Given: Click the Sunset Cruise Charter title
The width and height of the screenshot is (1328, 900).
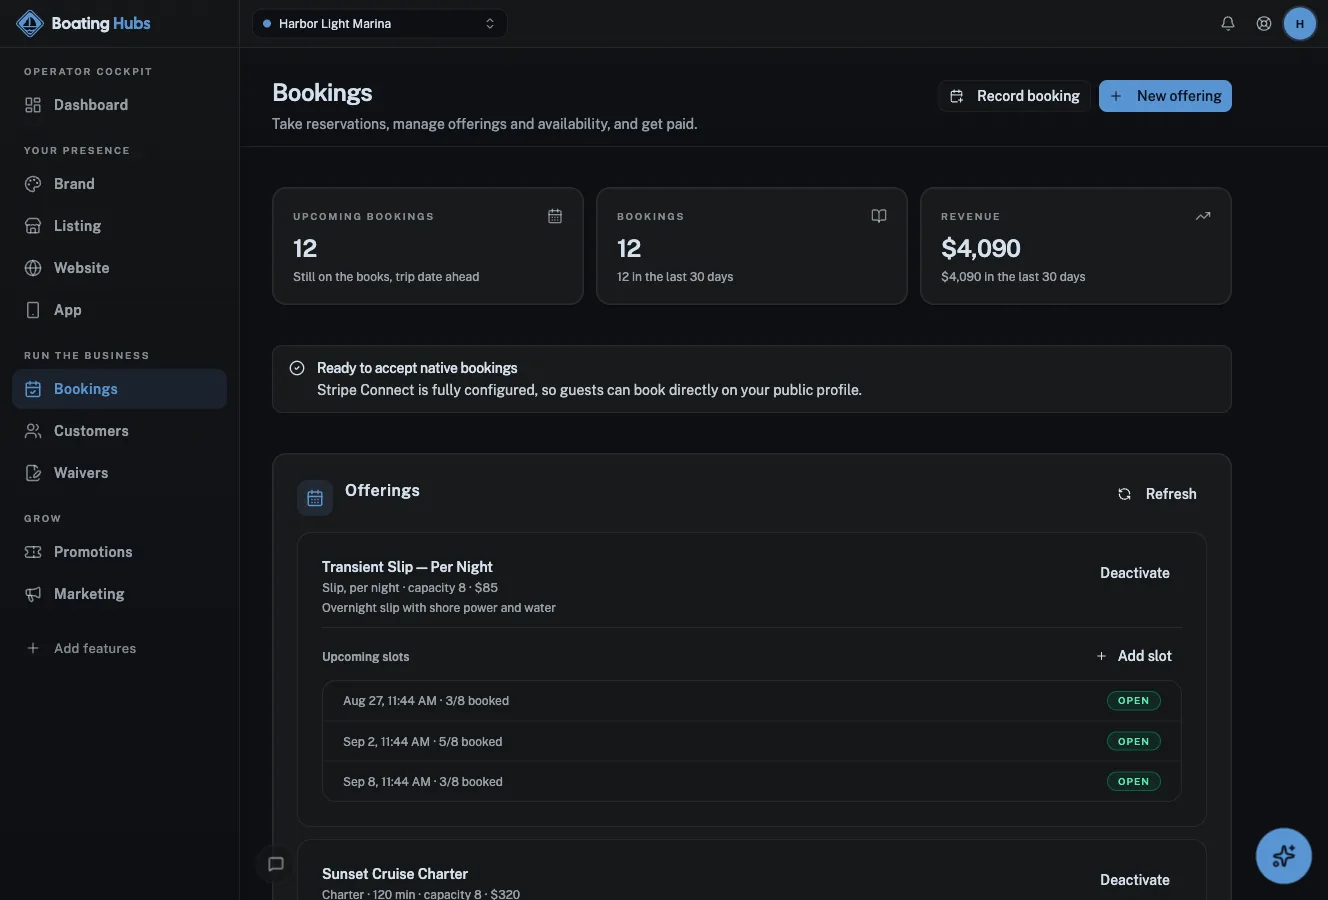Looking at the screenshot, I should click(x=395, y=874).
